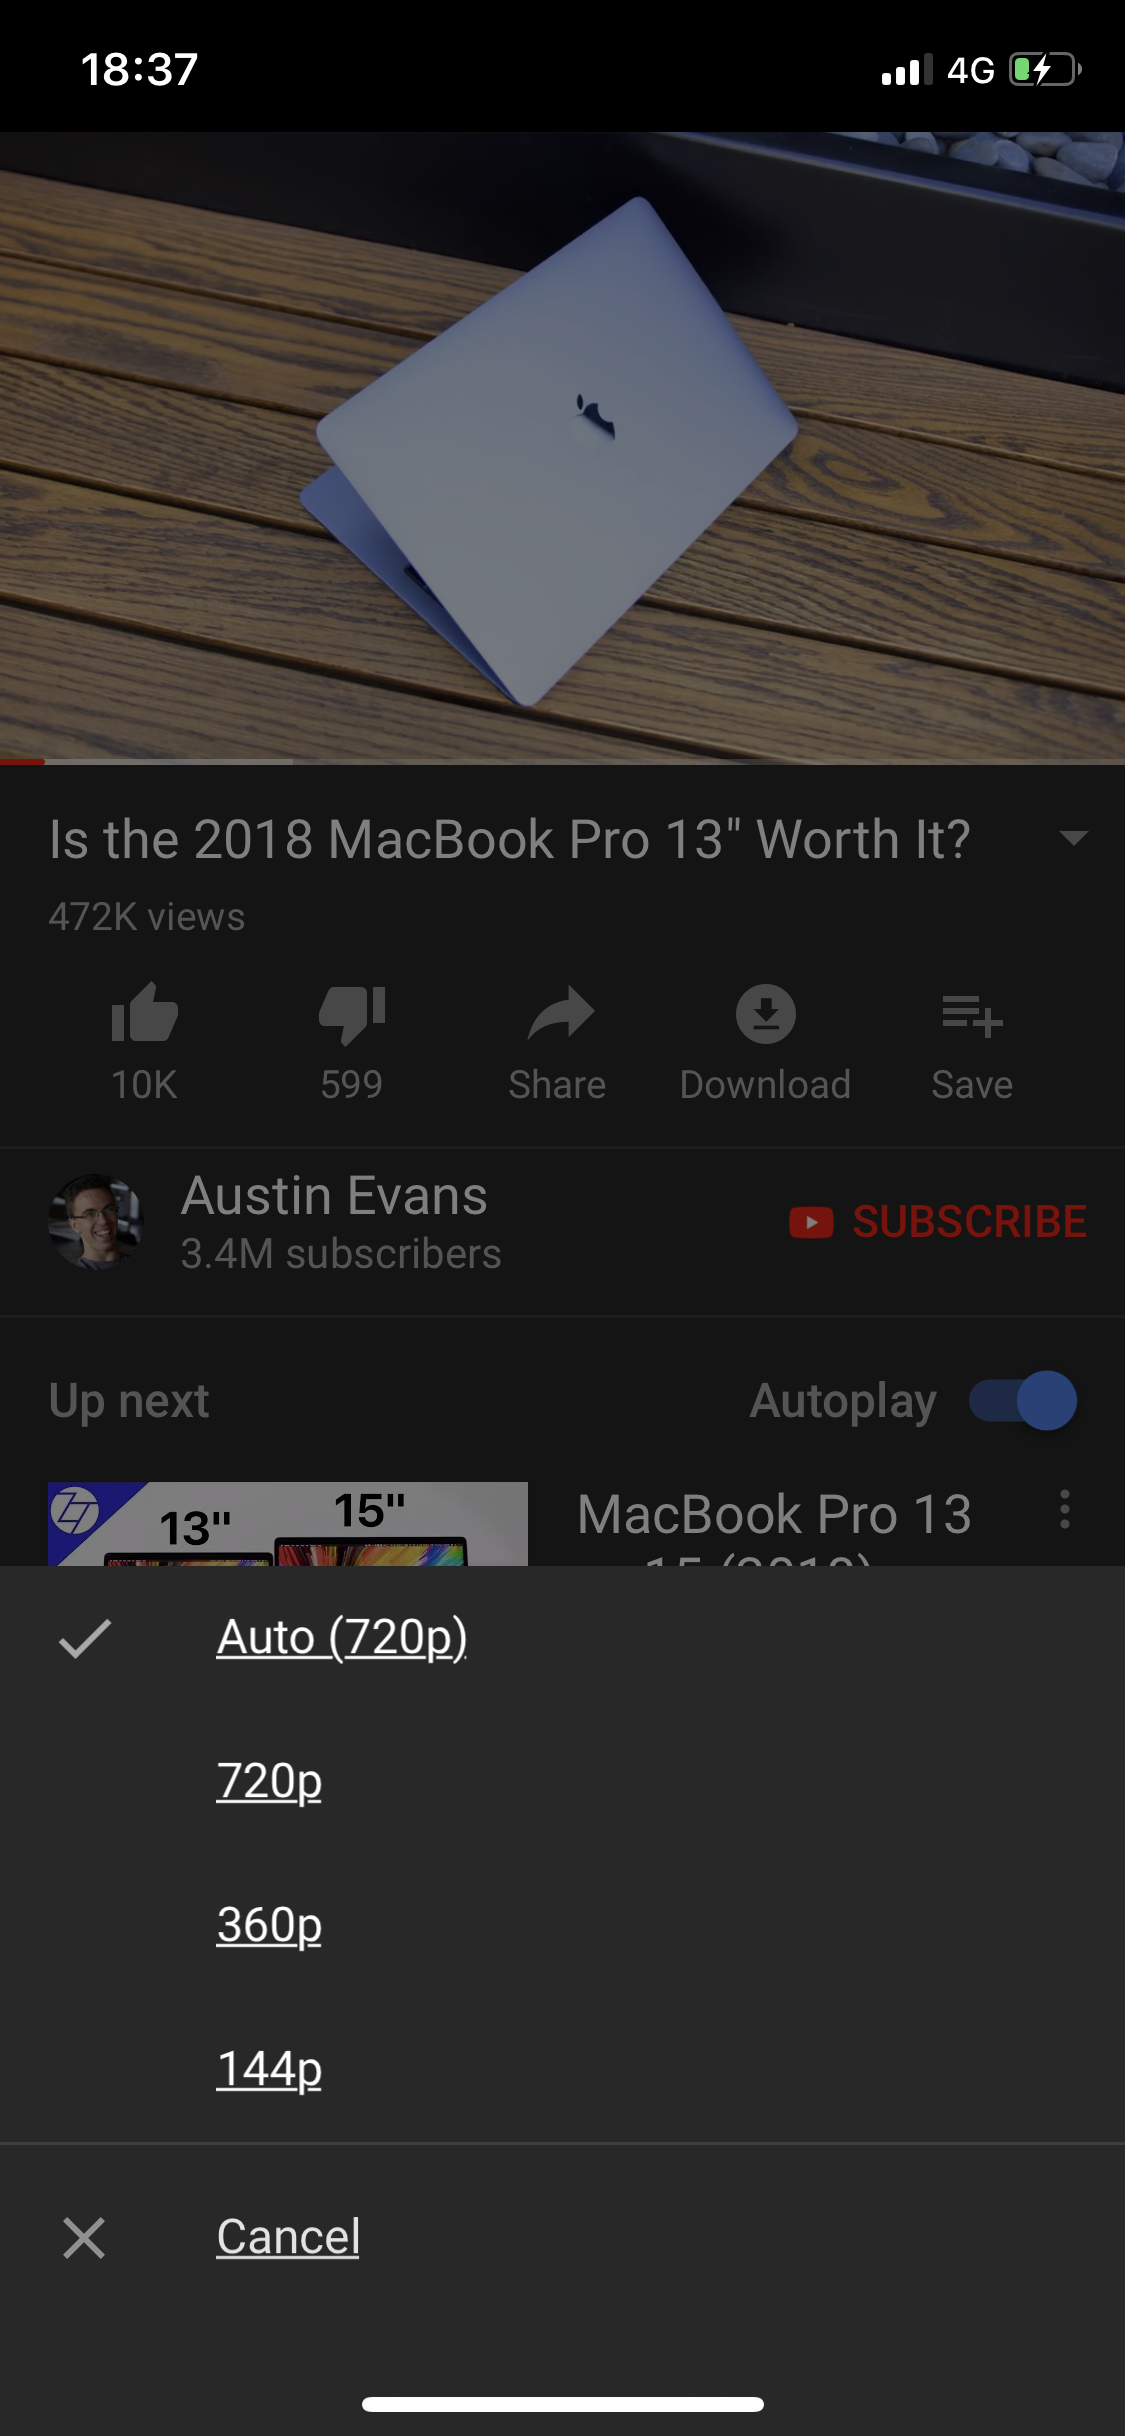Expand the video description arrow
This screenshot has height=2436, width=1125.
(1073, 838)
